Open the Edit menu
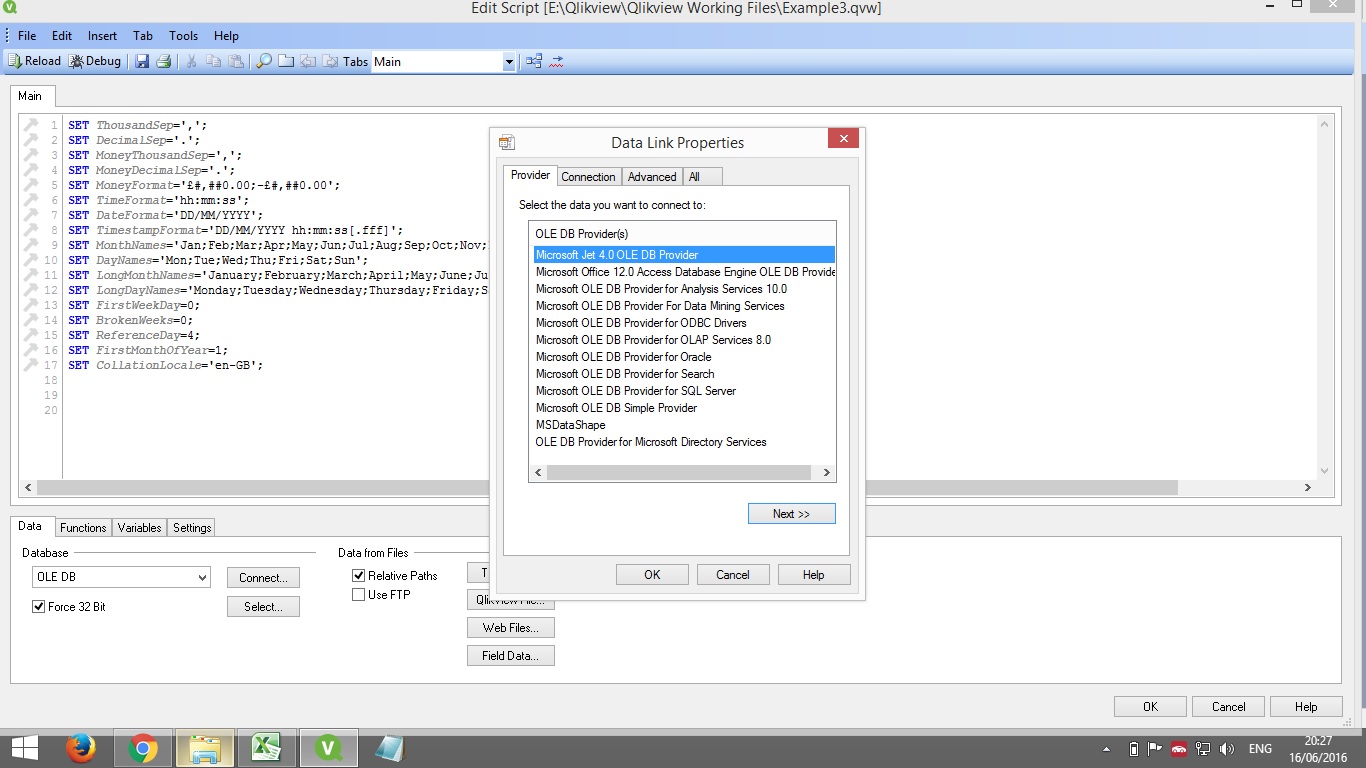 coord(62,36)
